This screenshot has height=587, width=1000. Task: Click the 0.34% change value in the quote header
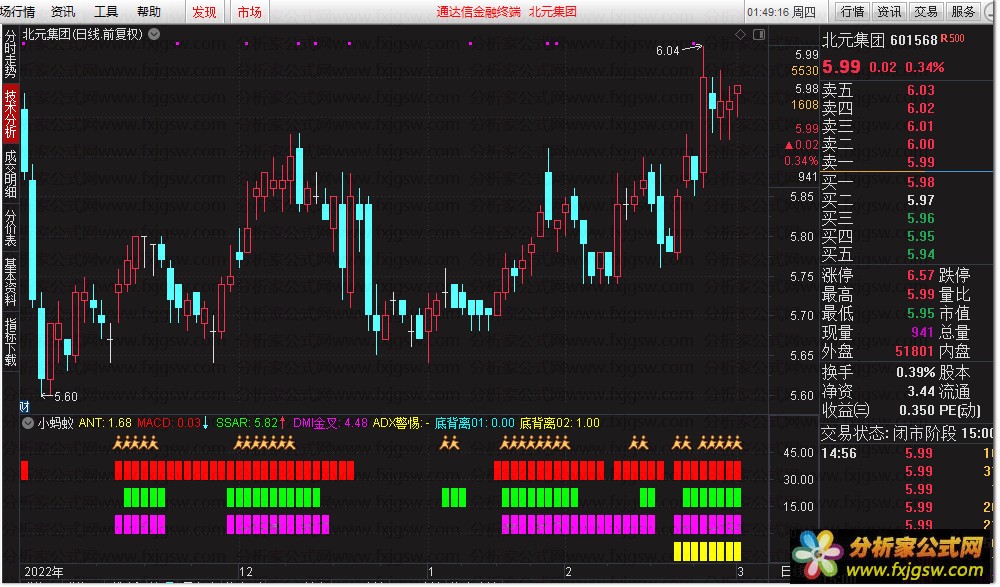(924, 67)
